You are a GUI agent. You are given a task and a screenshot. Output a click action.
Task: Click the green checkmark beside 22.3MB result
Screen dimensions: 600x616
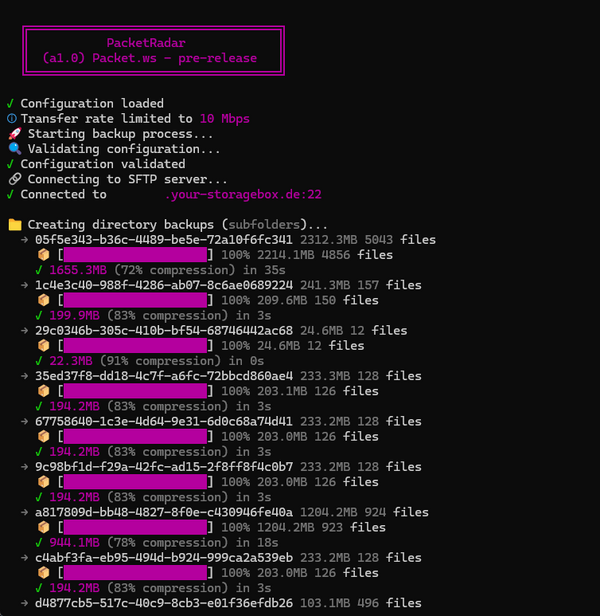click(39, 361)
